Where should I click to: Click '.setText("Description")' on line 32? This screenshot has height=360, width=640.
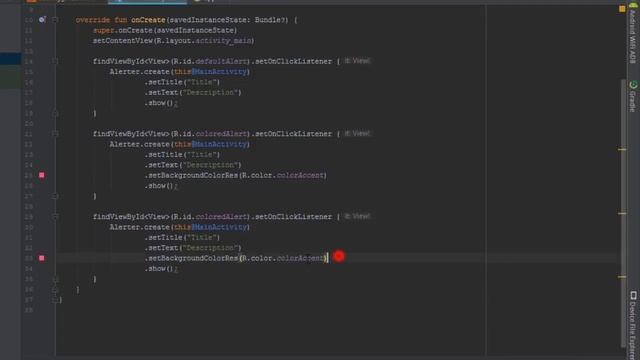click(x=193, y=248)
